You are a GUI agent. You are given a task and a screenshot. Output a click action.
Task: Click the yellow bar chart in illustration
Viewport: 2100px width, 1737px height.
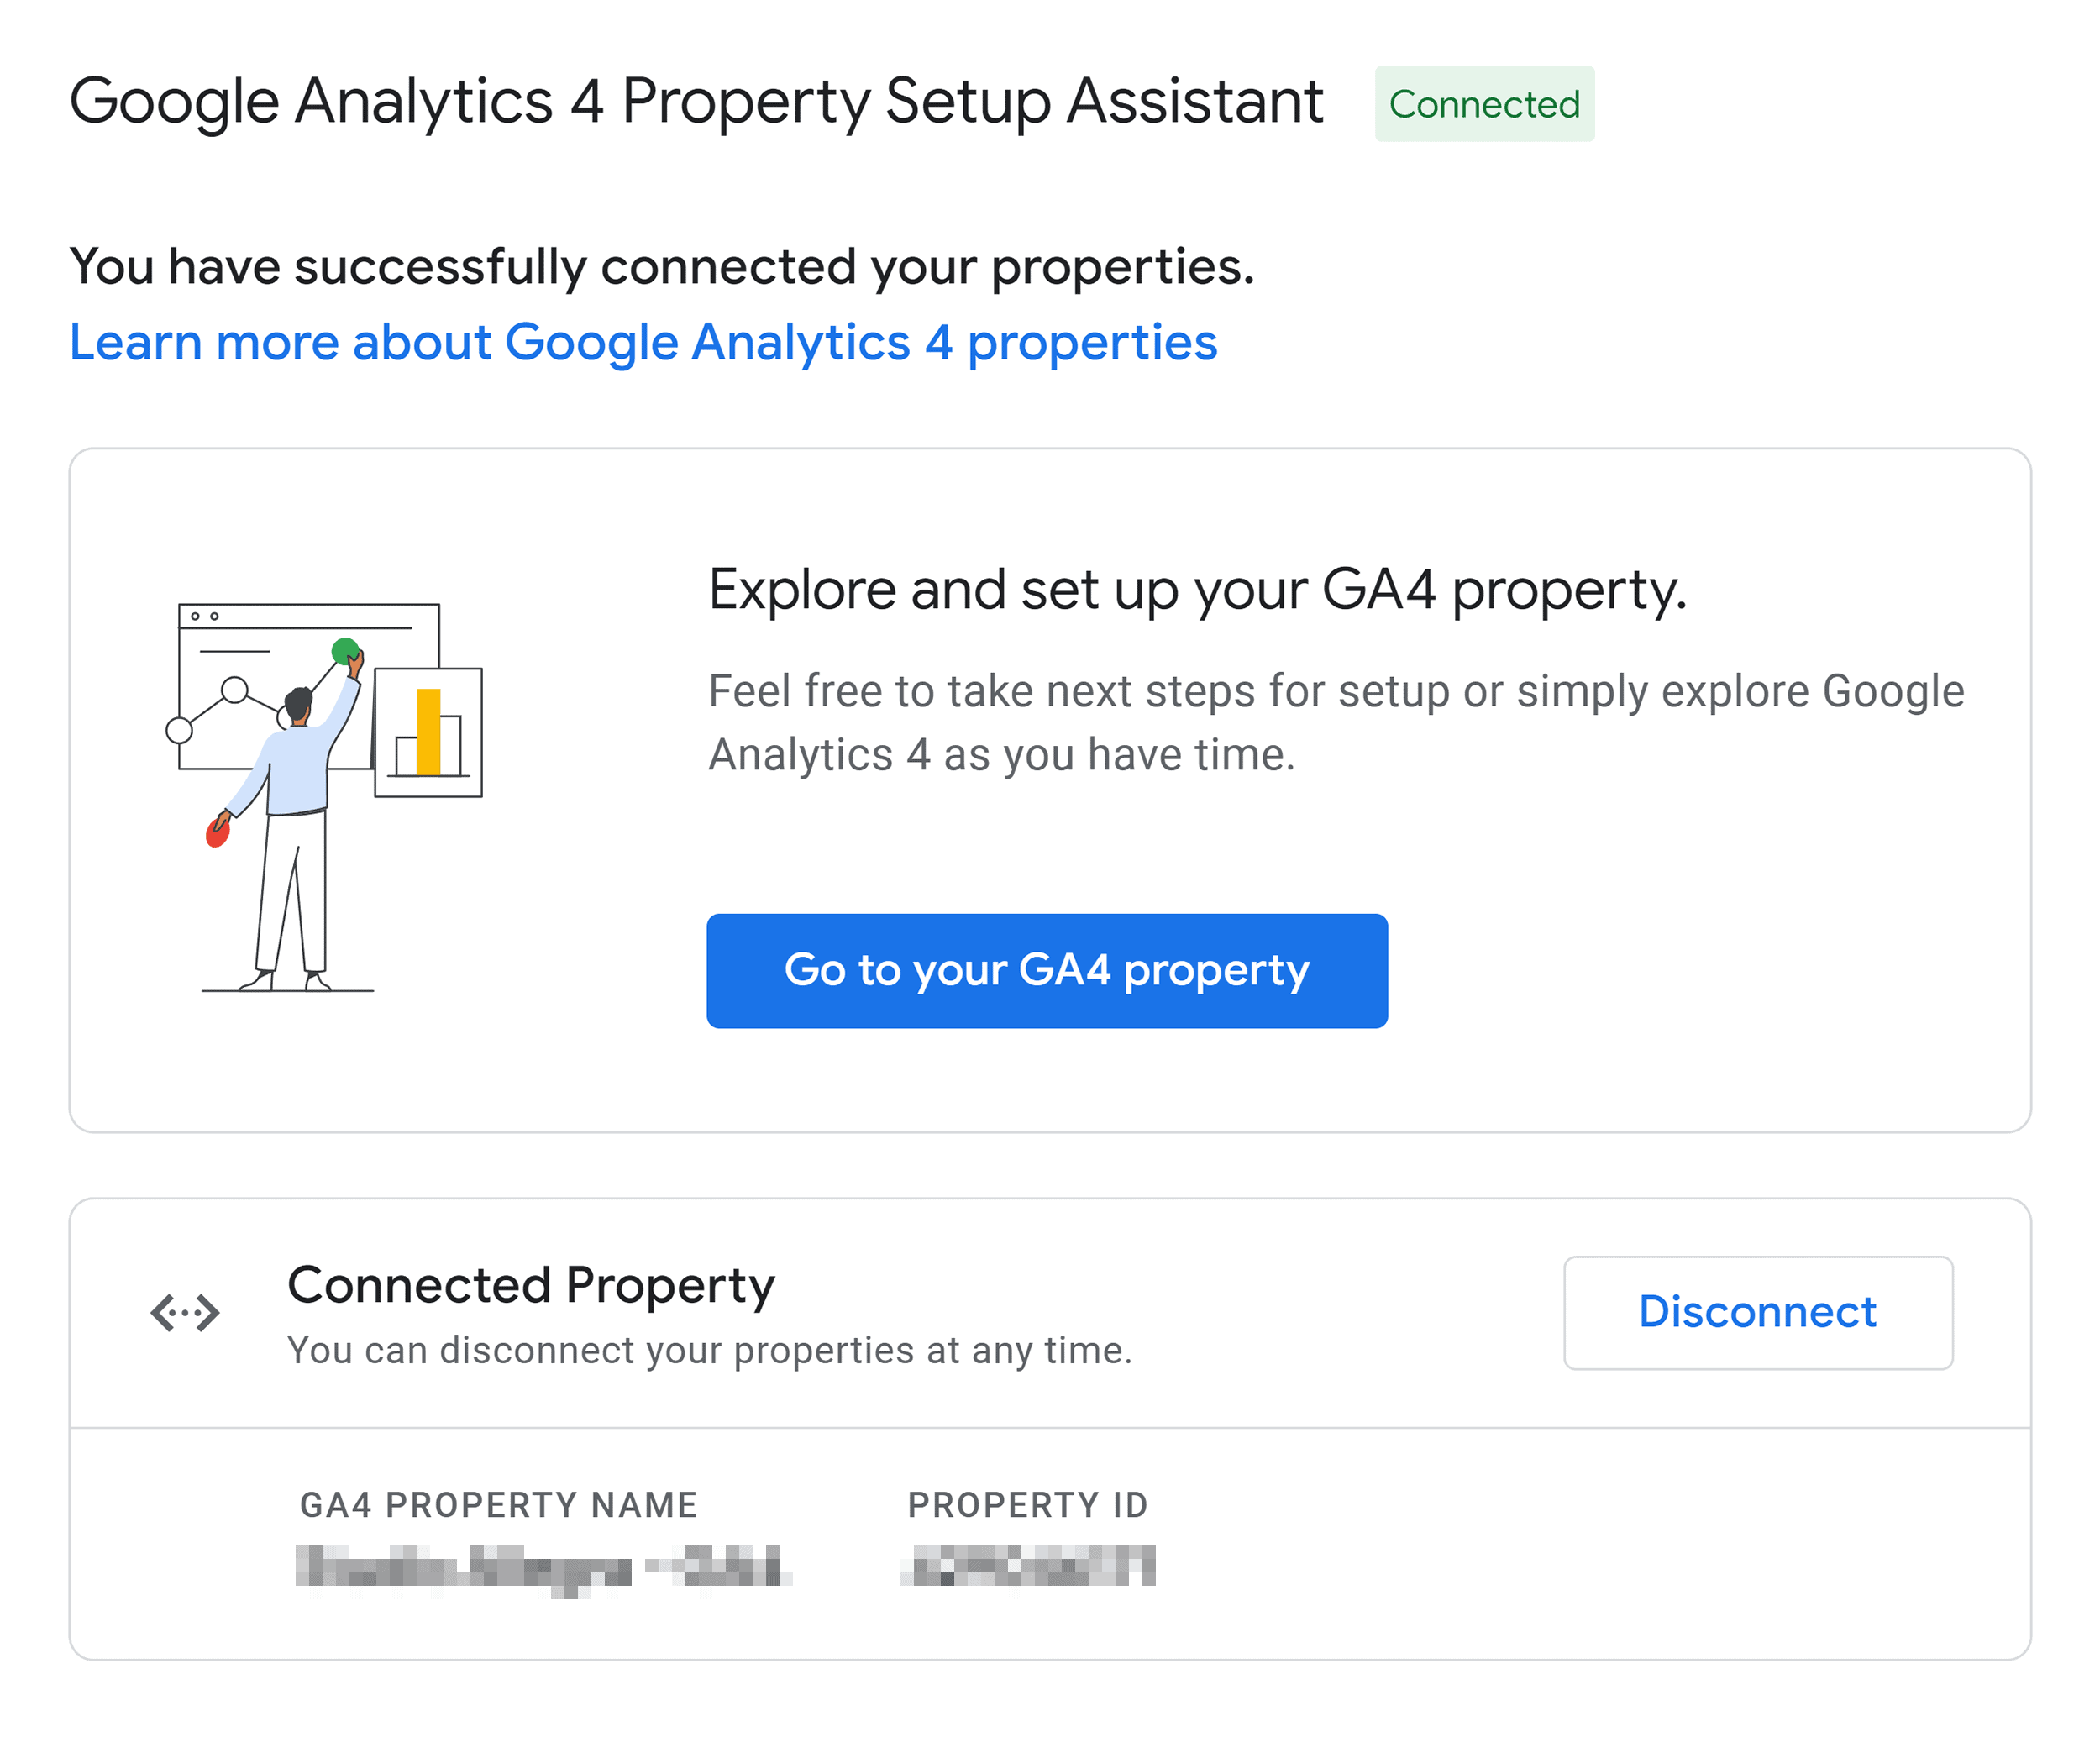[x=429, y=732]
